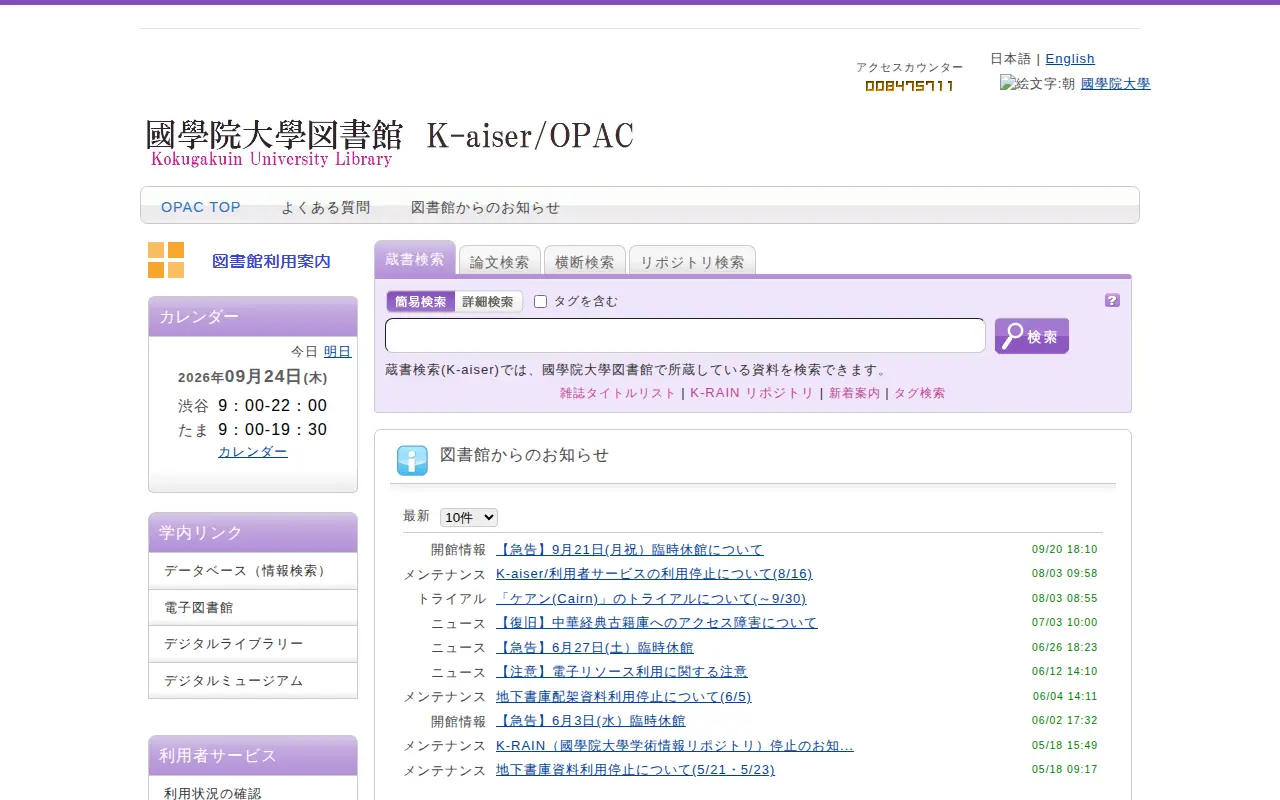Open 電子図書館 link
1280x800 pixels.
tap(253, 608)
